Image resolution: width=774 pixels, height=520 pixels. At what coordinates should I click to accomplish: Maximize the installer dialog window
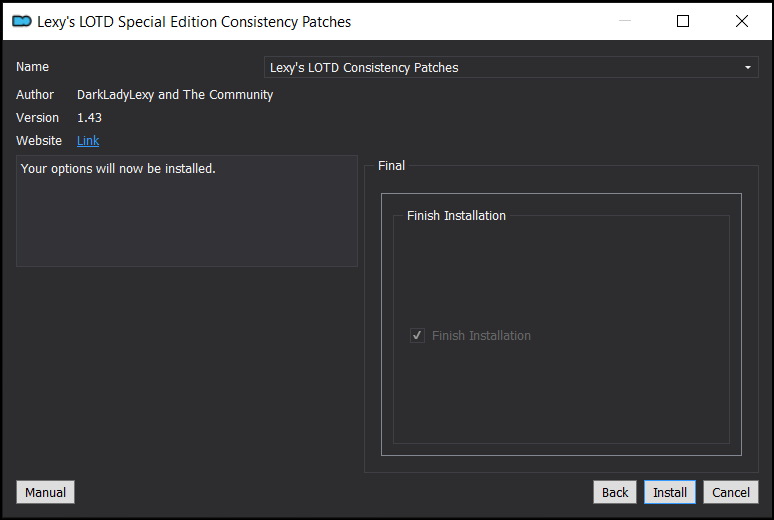683,21
